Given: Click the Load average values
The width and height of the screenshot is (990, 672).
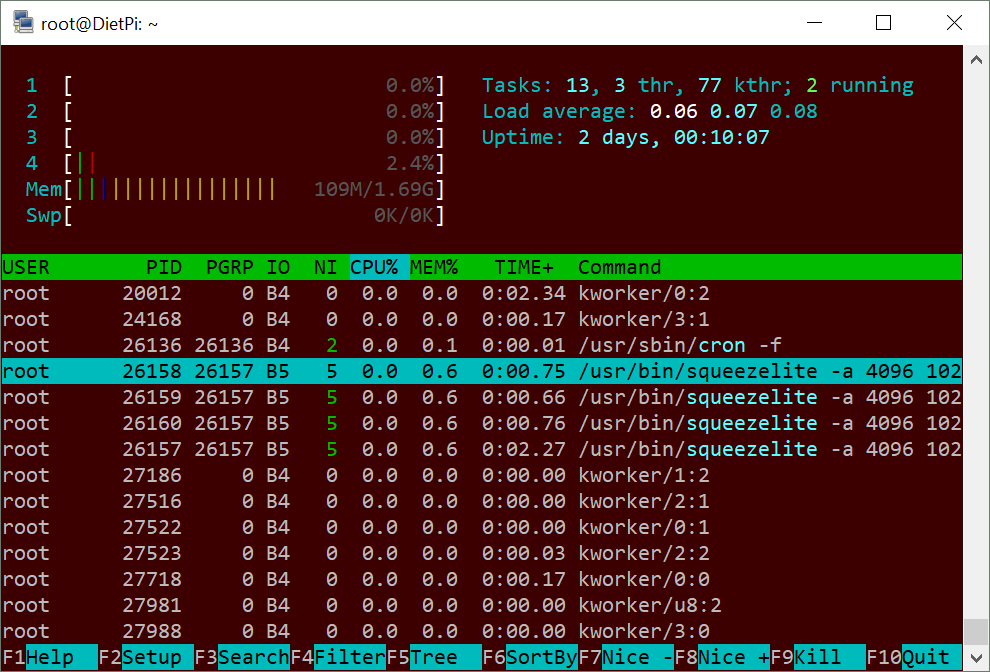Looking at the screenshot, I should (x=734, y=111).
